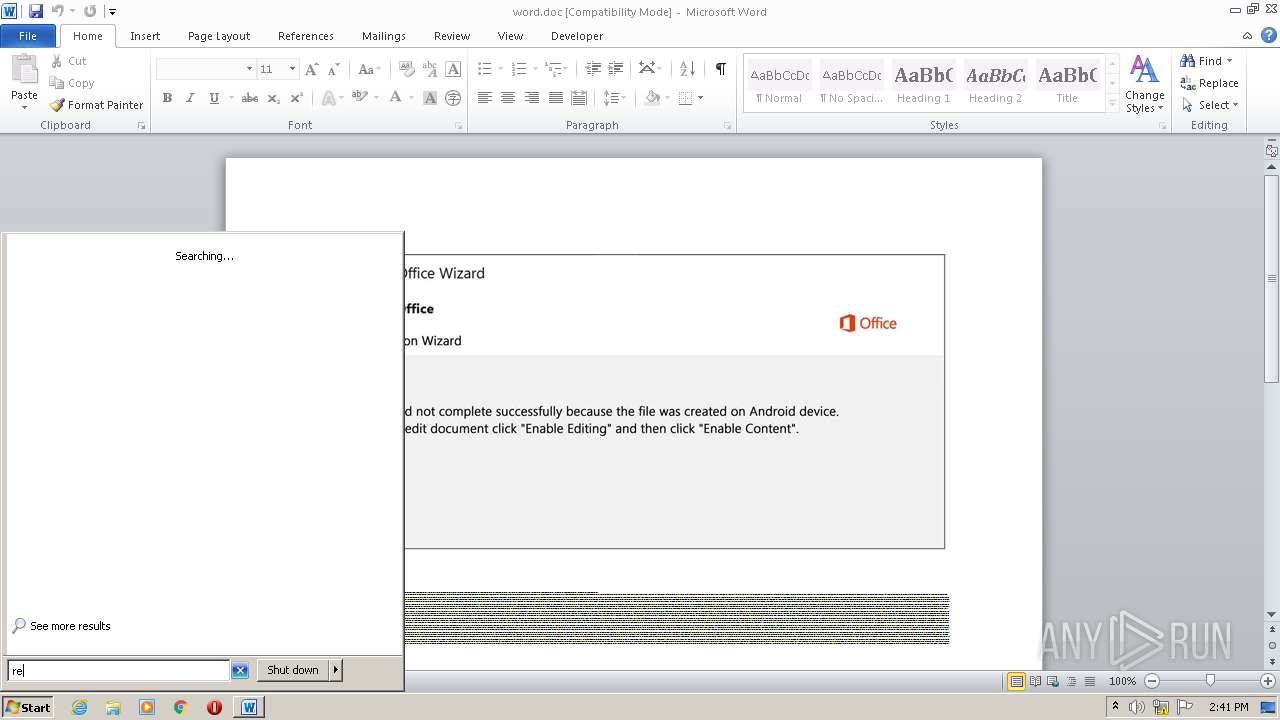
Task: Center the paragraph text
Action: click(x=508, y=98)
